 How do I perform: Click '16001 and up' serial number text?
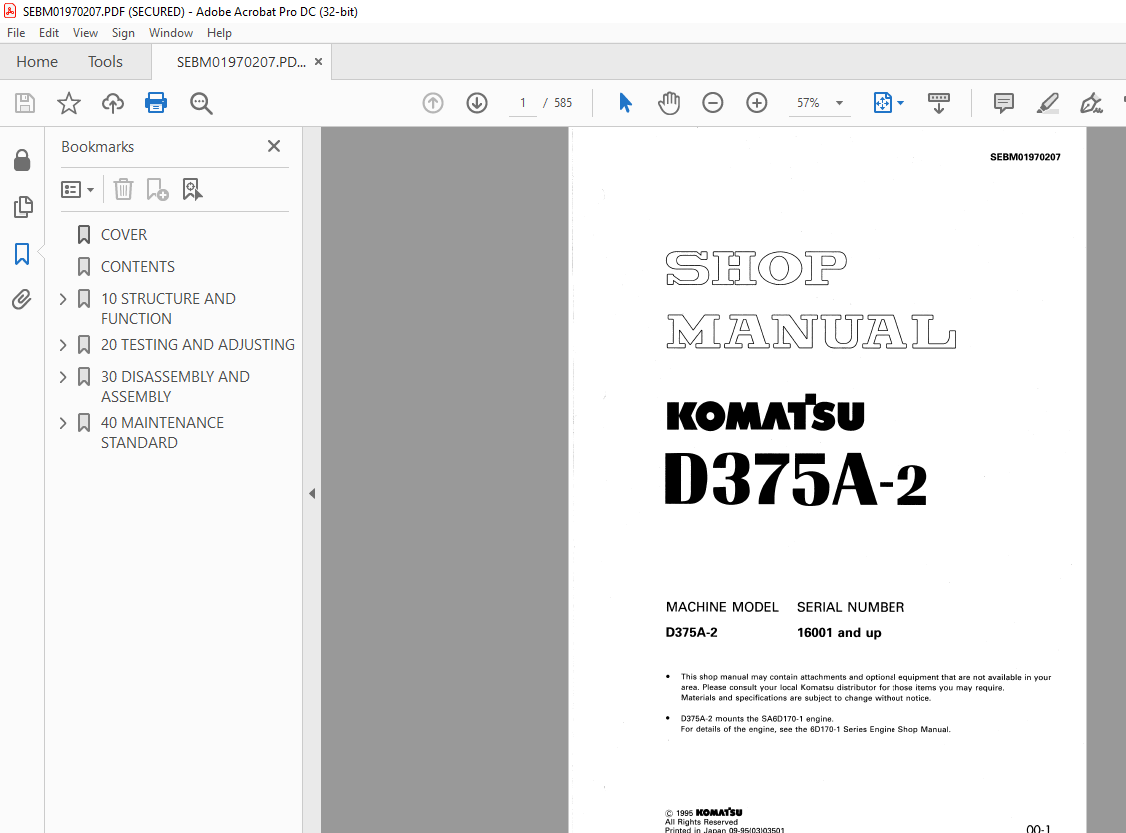tap(839, 633)
